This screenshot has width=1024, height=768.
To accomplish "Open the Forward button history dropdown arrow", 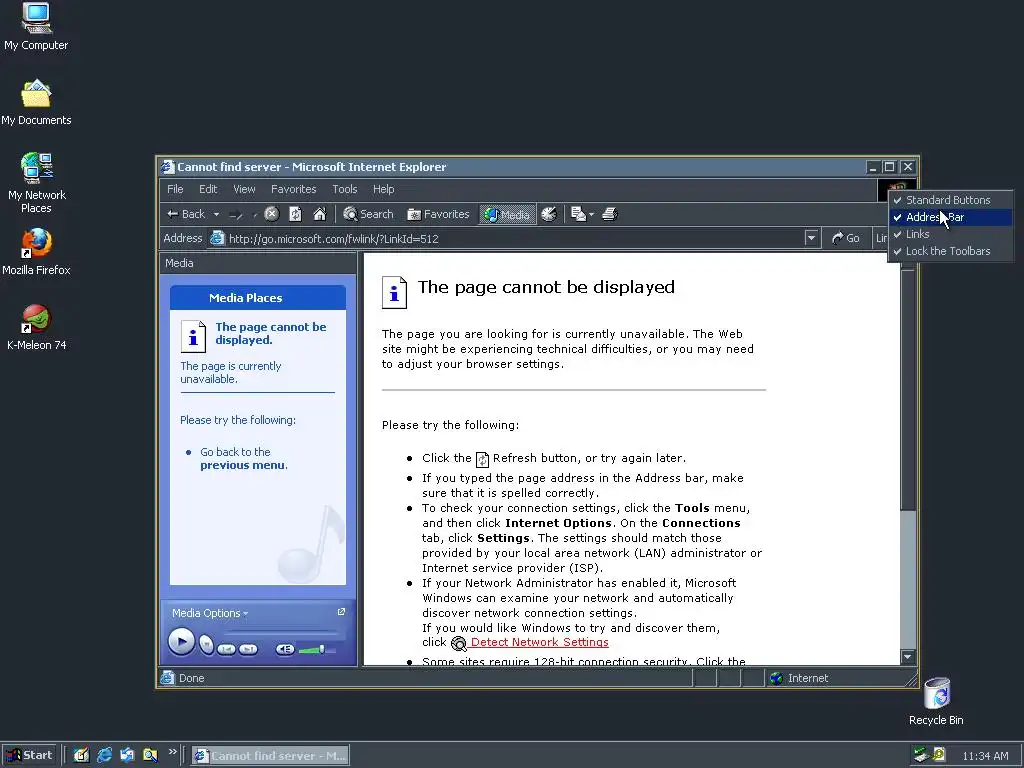I will click(x=254, y=214).
